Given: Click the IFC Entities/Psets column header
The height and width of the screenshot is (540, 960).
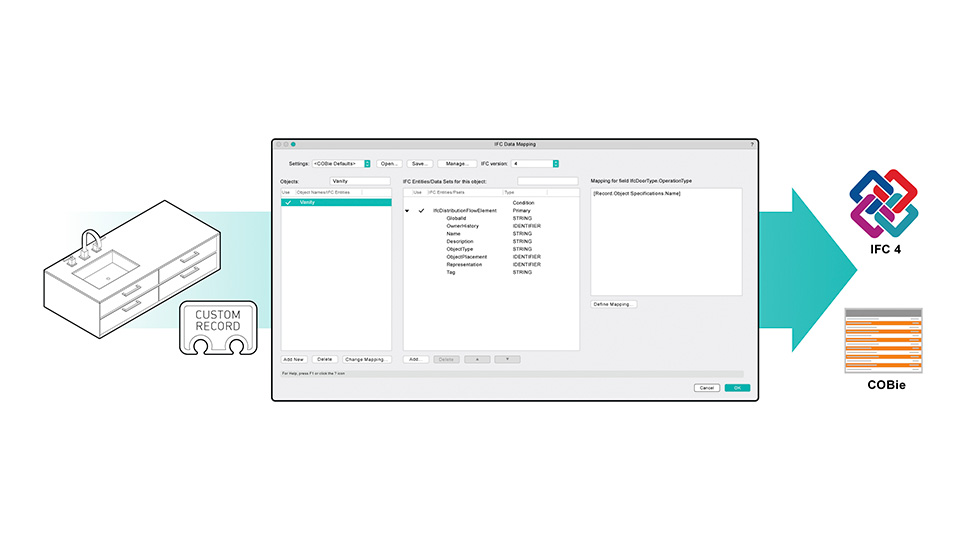Looking at the screenshot, I should point(446,192).
